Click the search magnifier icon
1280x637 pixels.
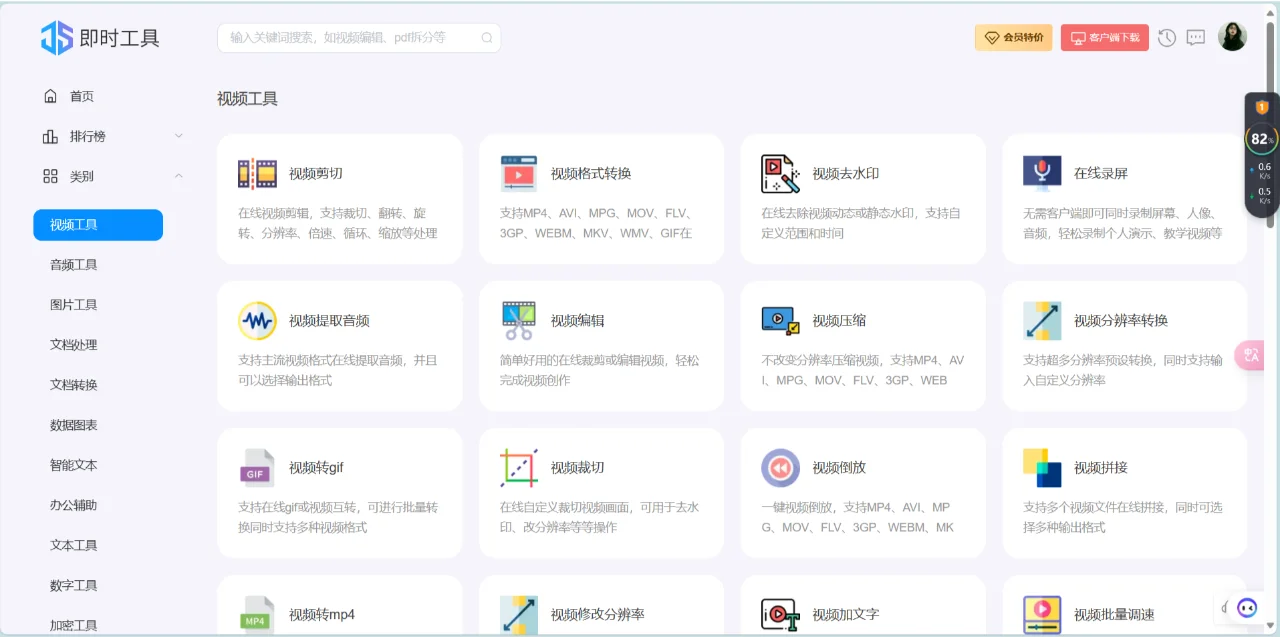click(x=487, y=38)
